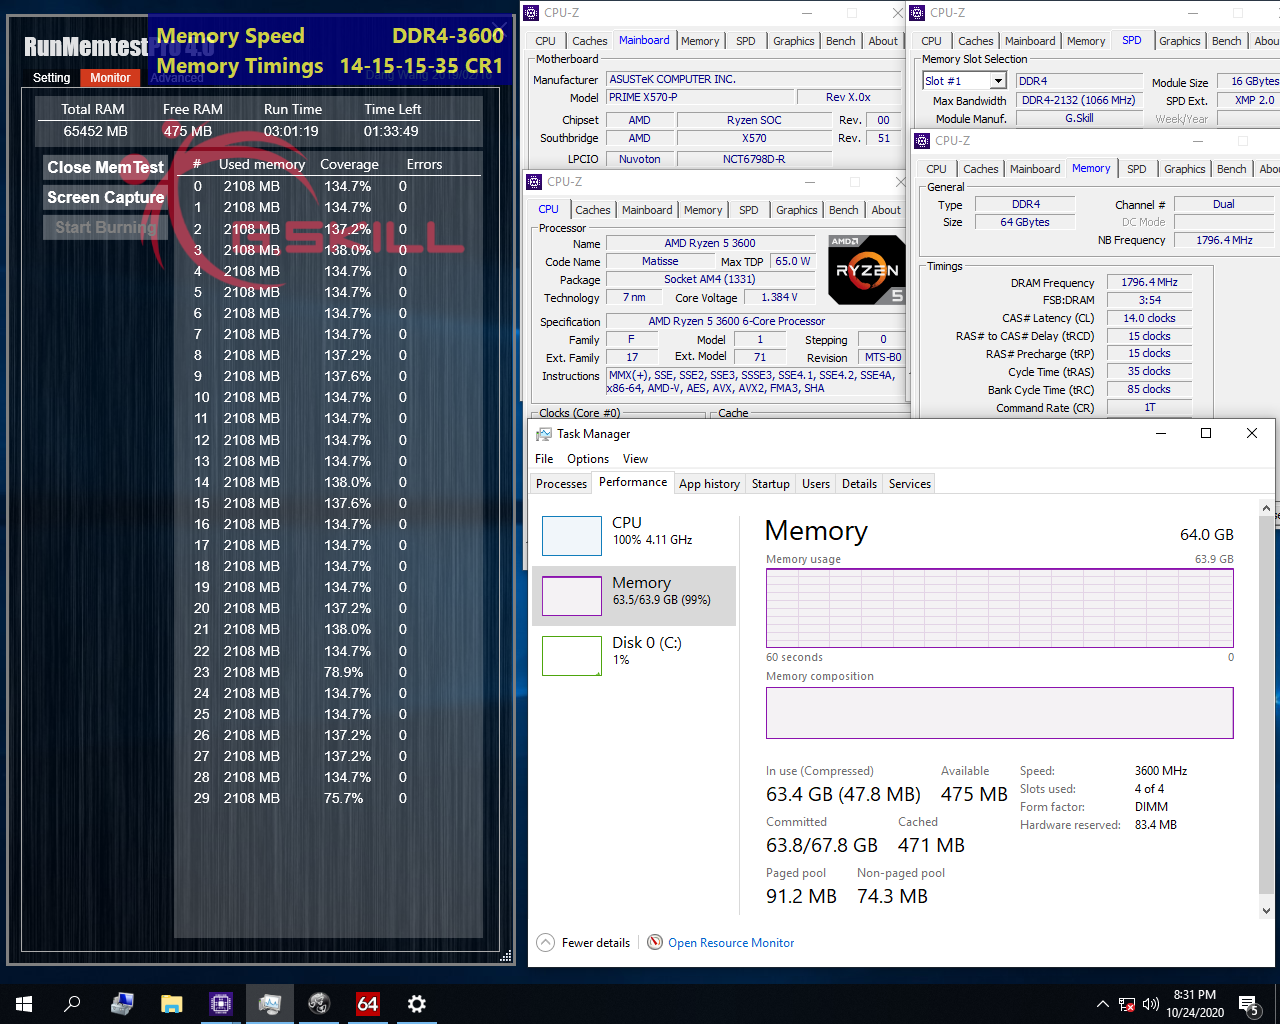Screen dimensions: 1280x1024
Task: Switch to Task Manager via its taskbar icon
Action: pyautogui.click(x=270, y=1003)
